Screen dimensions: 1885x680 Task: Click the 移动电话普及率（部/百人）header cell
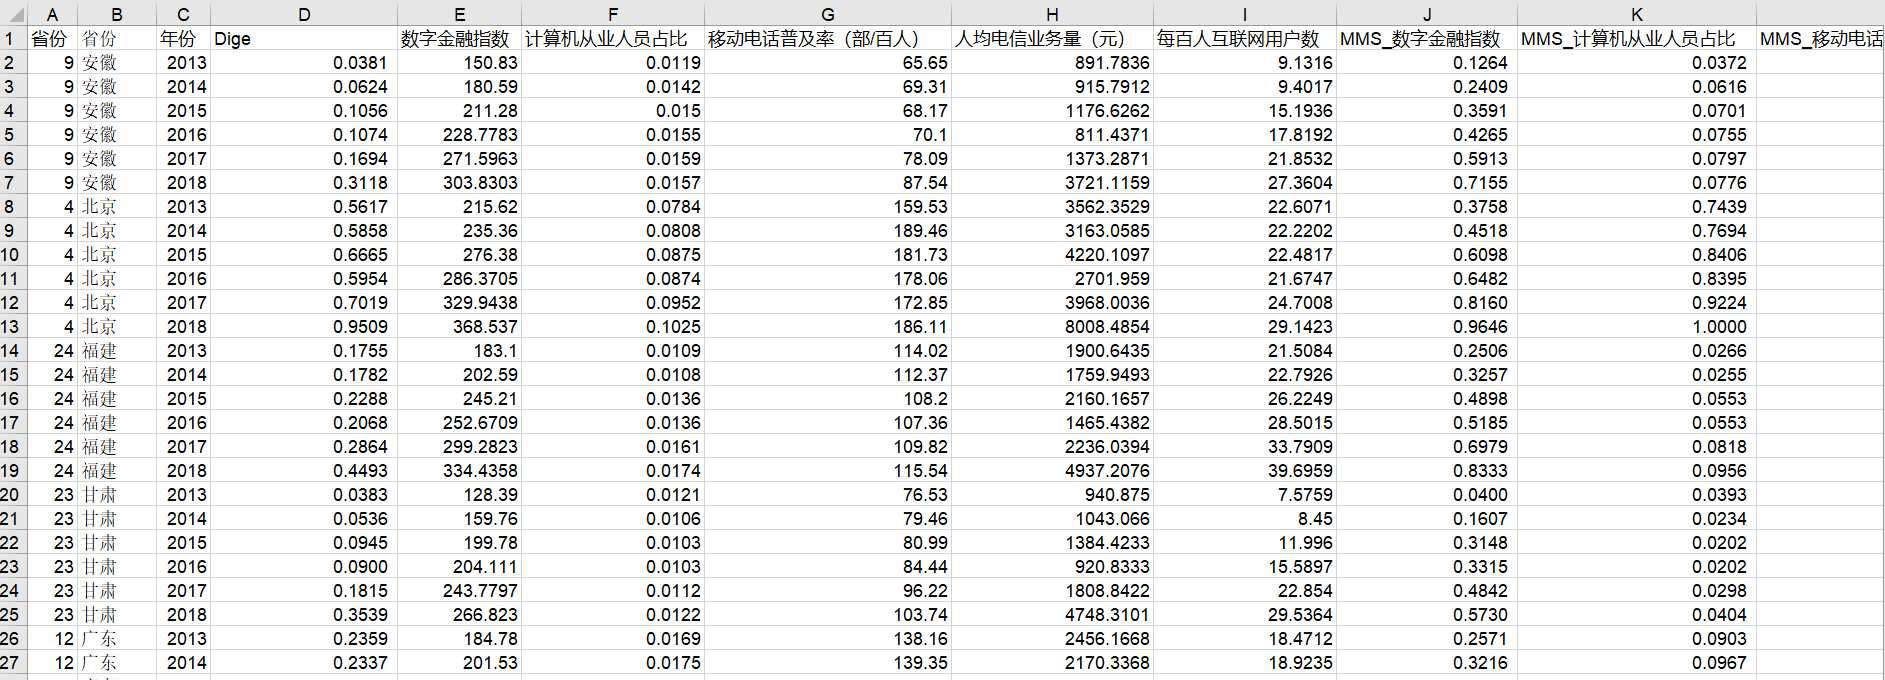(828, 38)
